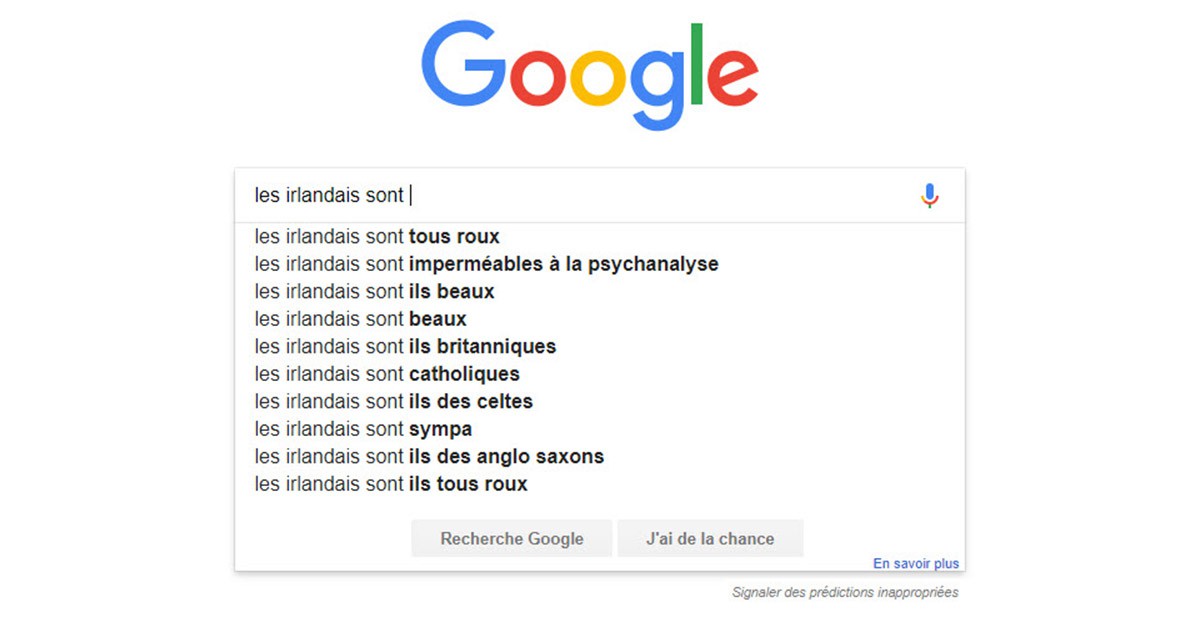Click the Google logo
Screen dimensions: 1200x628
point(592,68)
